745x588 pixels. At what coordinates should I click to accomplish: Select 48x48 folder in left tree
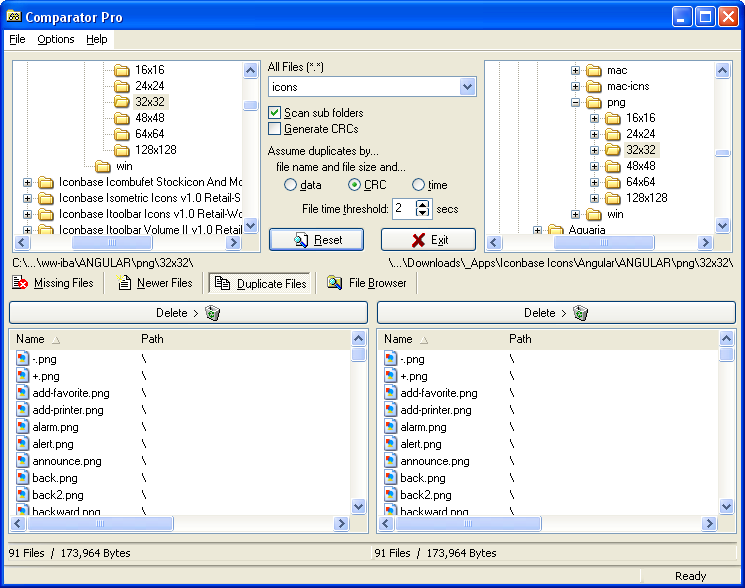[150, 118]
